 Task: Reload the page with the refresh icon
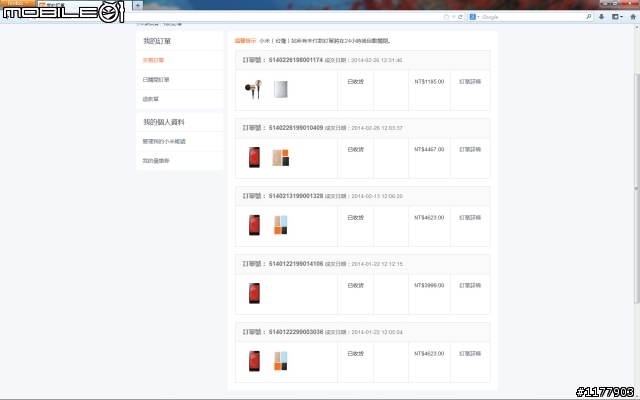point(460,17)
